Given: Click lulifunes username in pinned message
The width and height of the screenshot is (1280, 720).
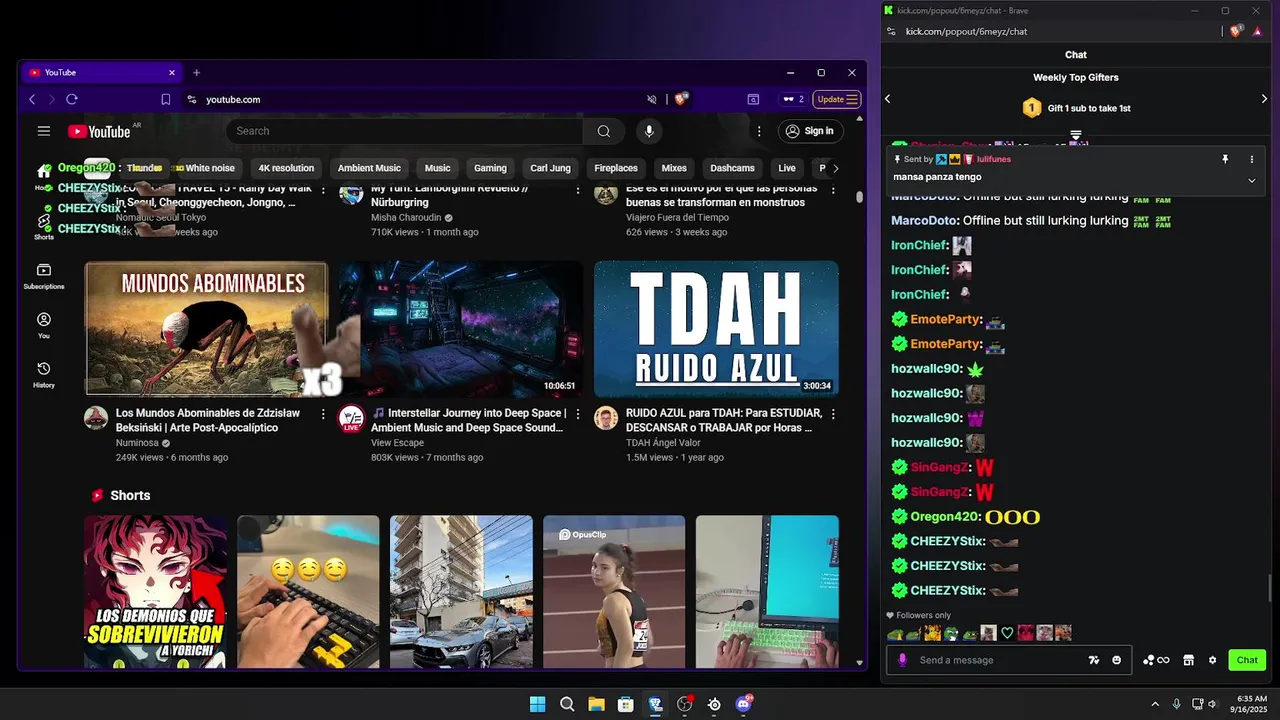Looking at the screenshot, I should (x=994, y=159).
